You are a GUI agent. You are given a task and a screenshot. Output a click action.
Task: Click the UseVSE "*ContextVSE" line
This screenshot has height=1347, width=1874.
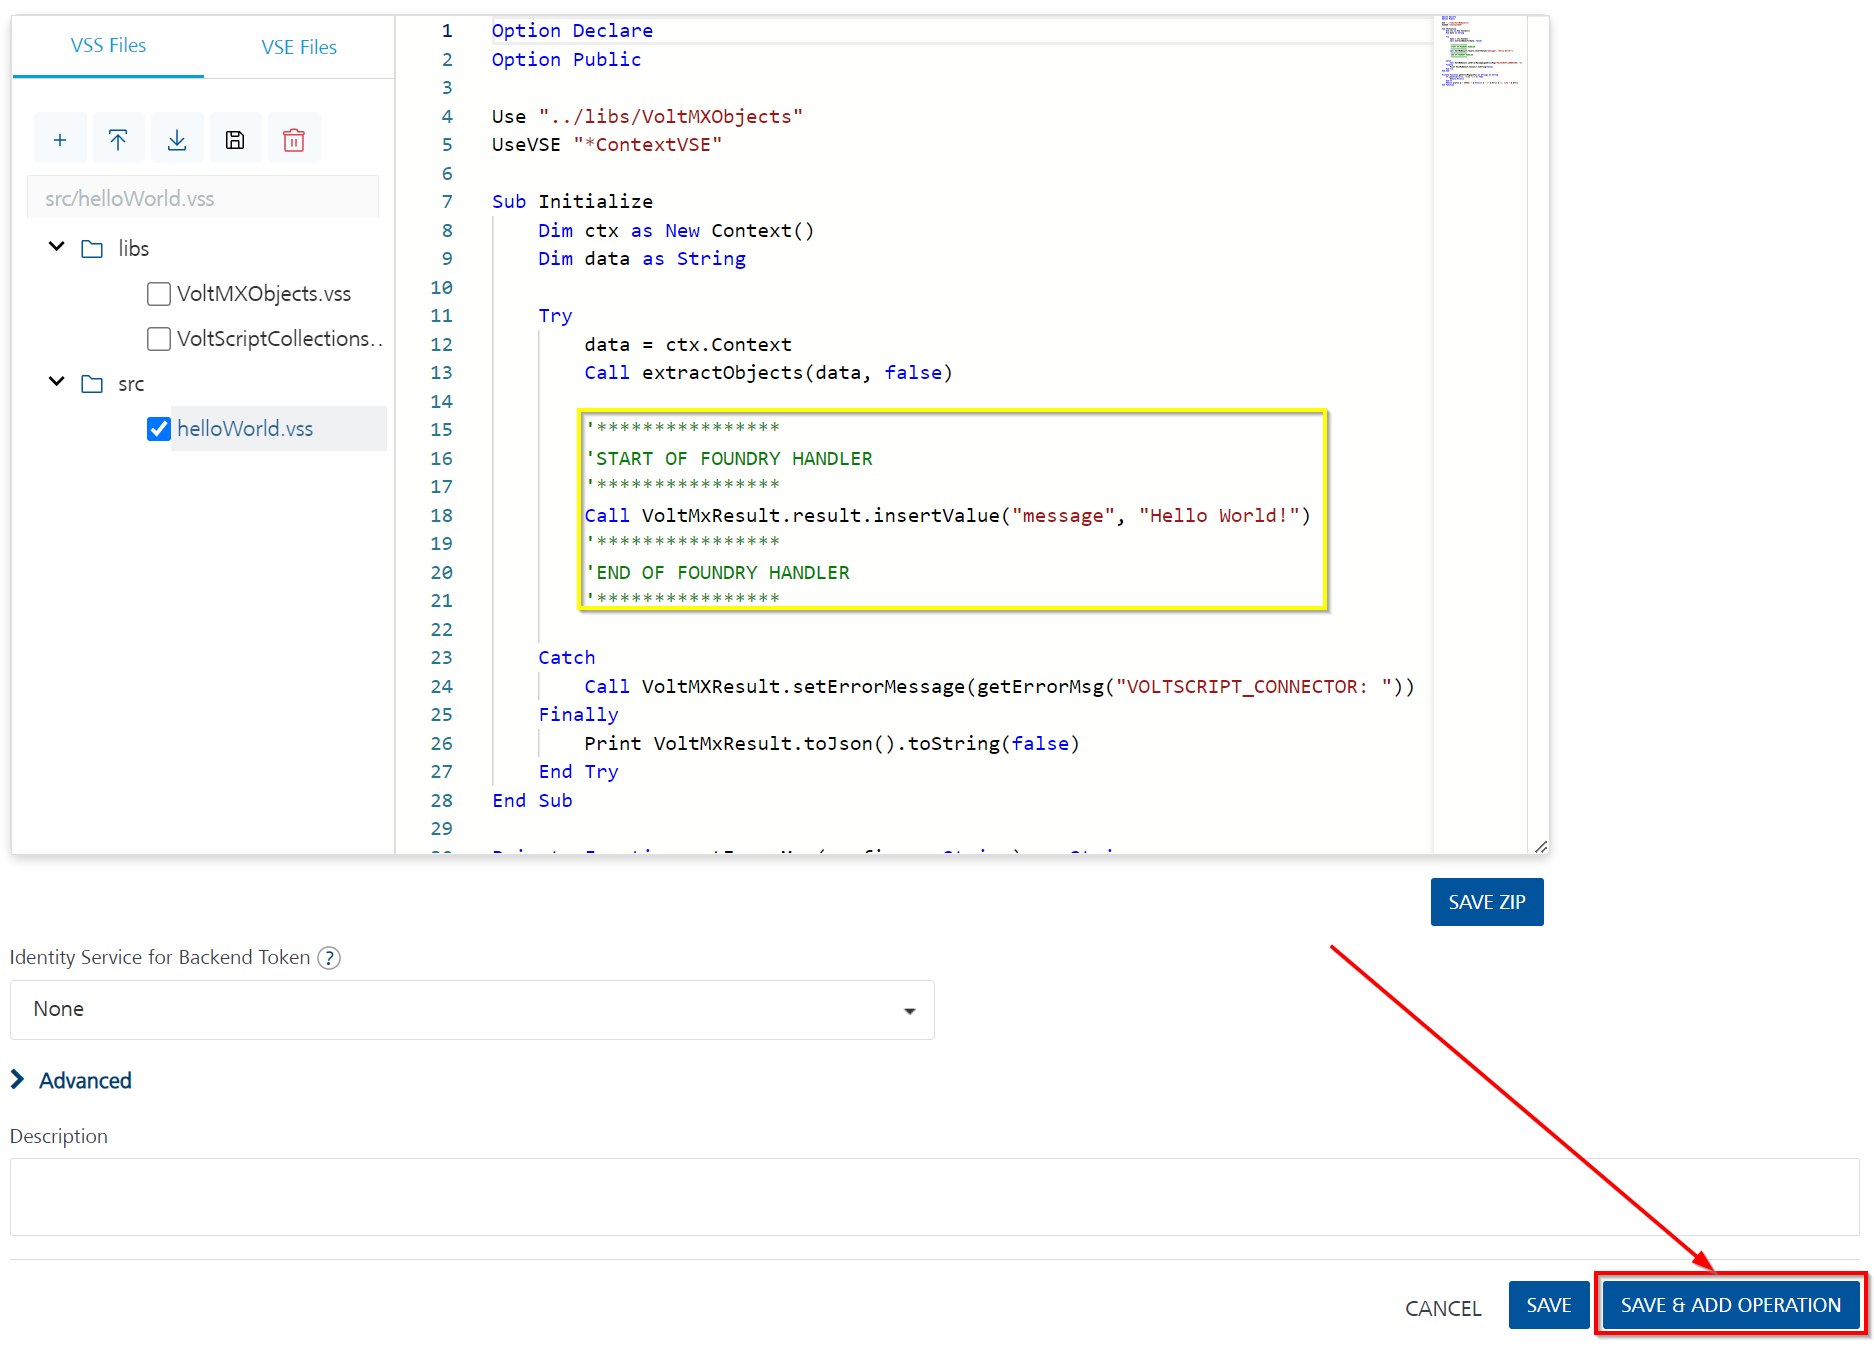click(606, 145)
